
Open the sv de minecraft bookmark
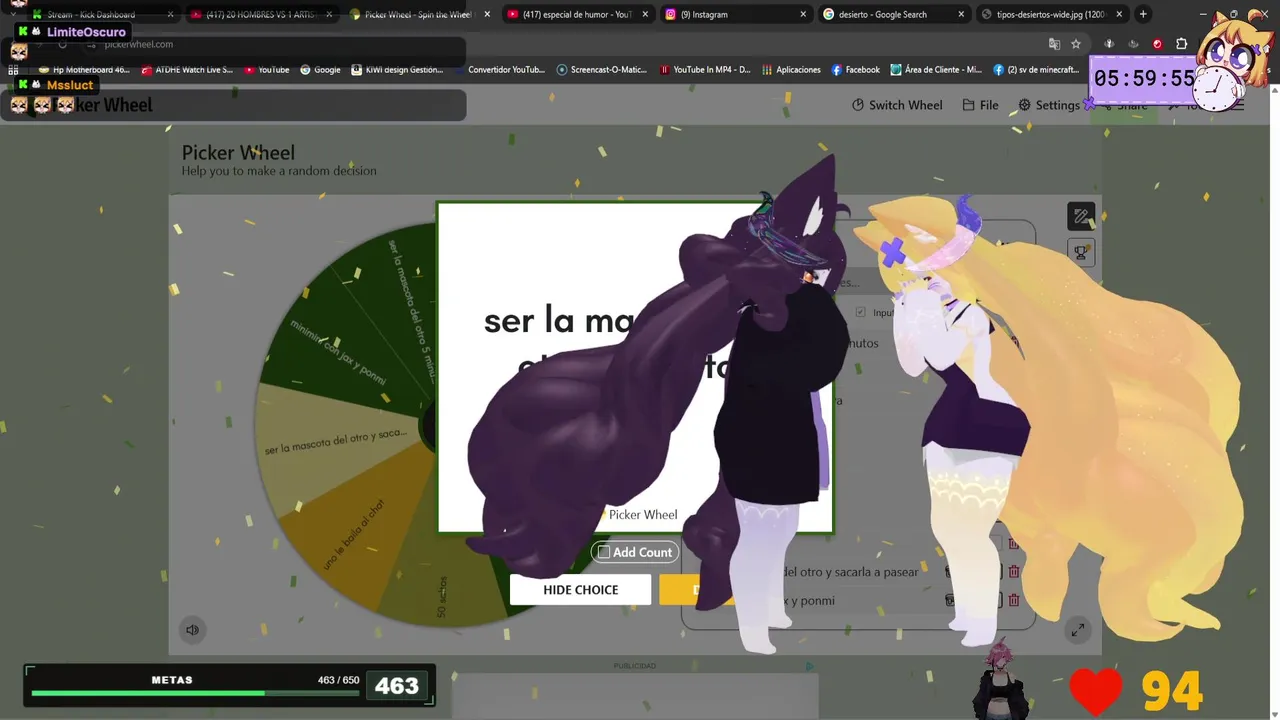(x=1037, y=70)
